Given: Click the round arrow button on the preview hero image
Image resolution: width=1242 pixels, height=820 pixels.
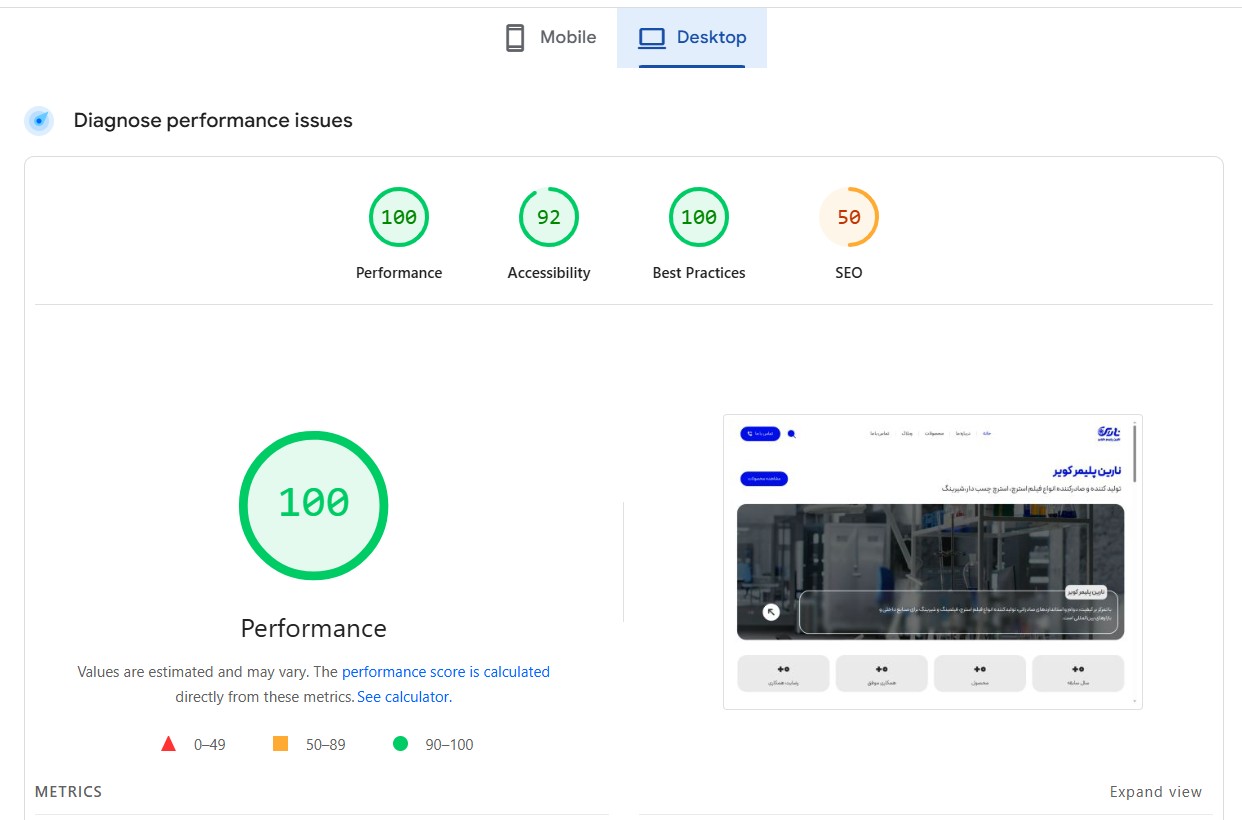Looking at the screenshot, I should click(771, 612).
